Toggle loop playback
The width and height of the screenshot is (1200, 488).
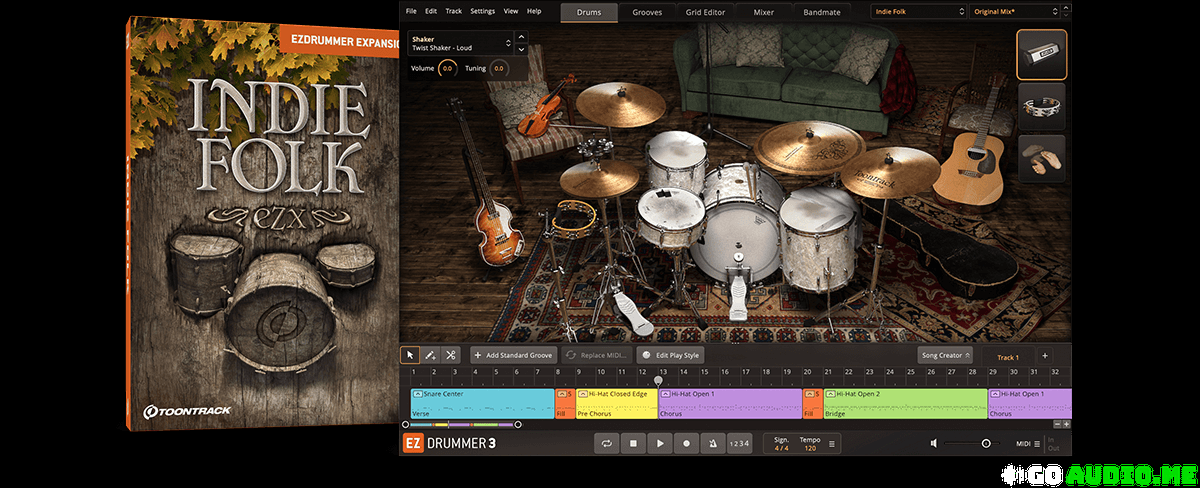click(606, 443)
